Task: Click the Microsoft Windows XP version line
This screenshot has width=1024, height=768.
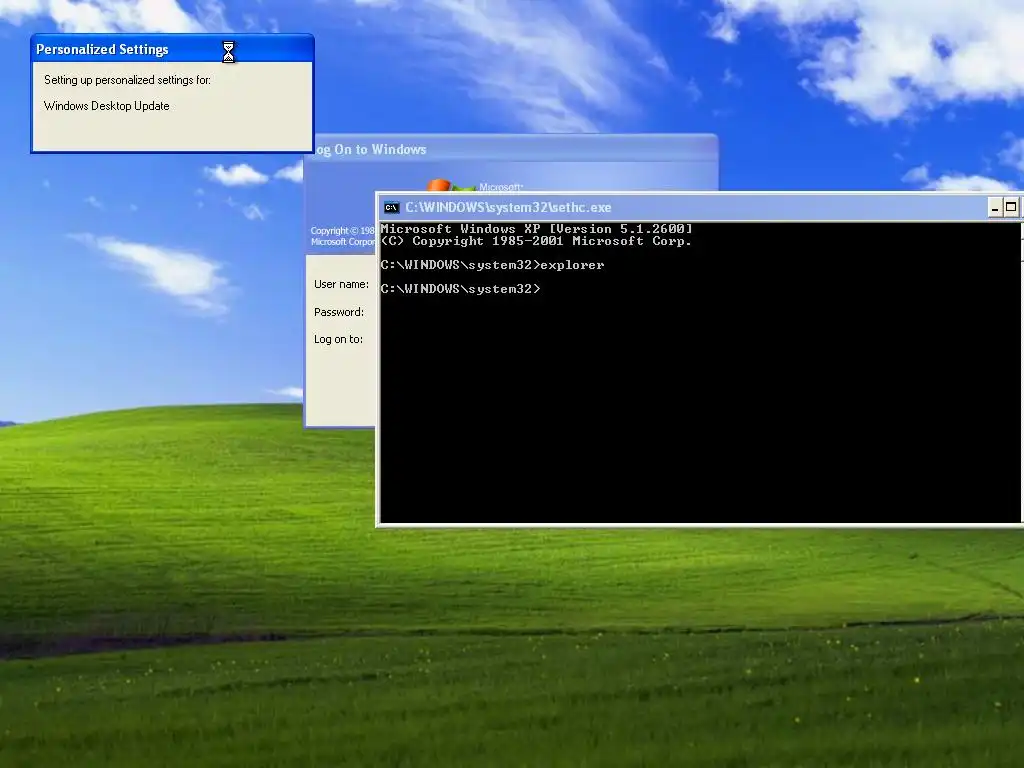Action: pos(536,229)
